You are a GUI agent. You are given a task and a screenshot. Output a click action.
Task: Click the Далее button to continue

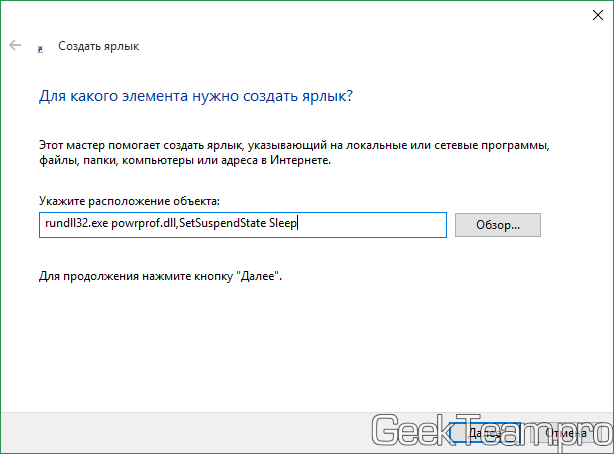click(x=484, y=433)
